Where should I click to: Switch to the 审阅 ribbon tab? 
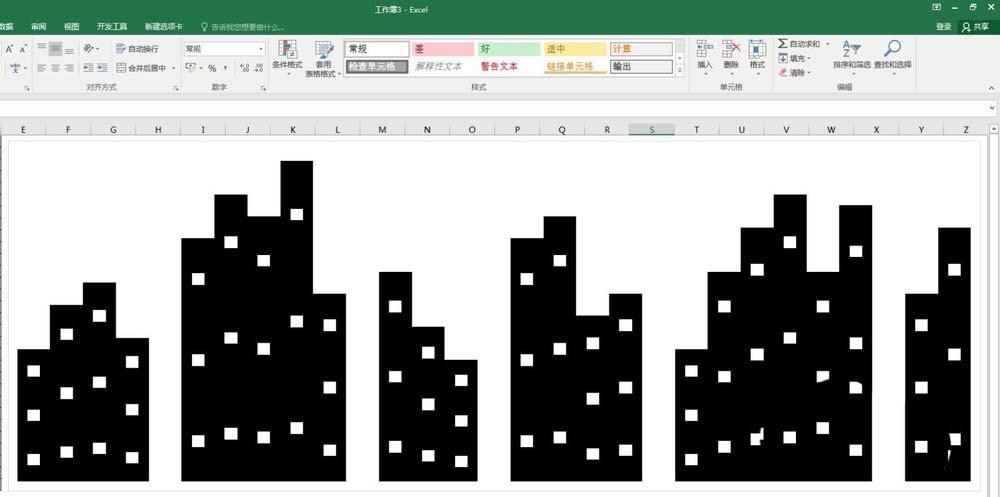click(x=38, y=27)
